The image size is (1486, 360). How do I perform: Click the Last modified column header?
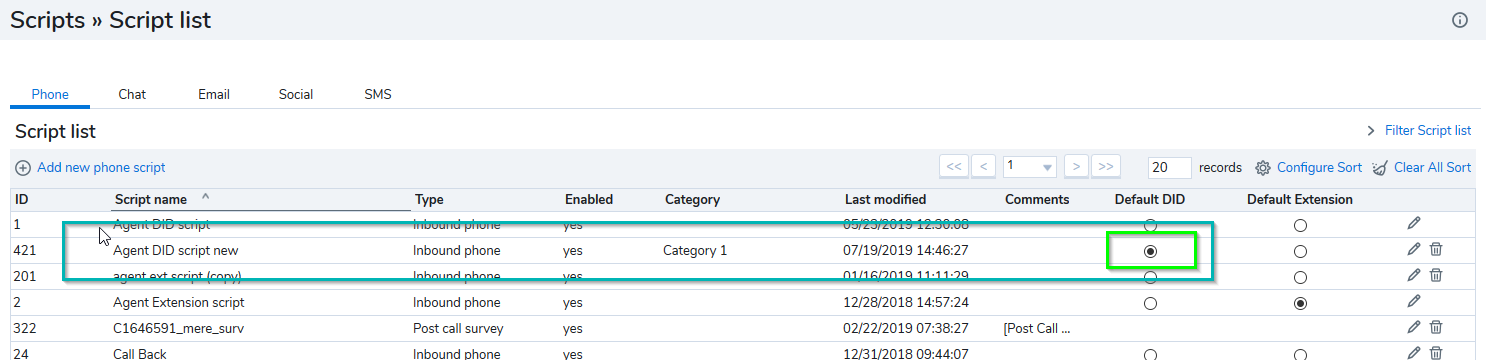coord(885,199)
